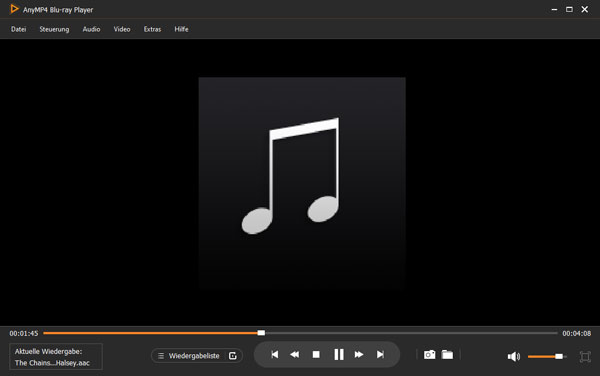600x376 pixels.
Task: Skip to the previous track
Action: 274,355
